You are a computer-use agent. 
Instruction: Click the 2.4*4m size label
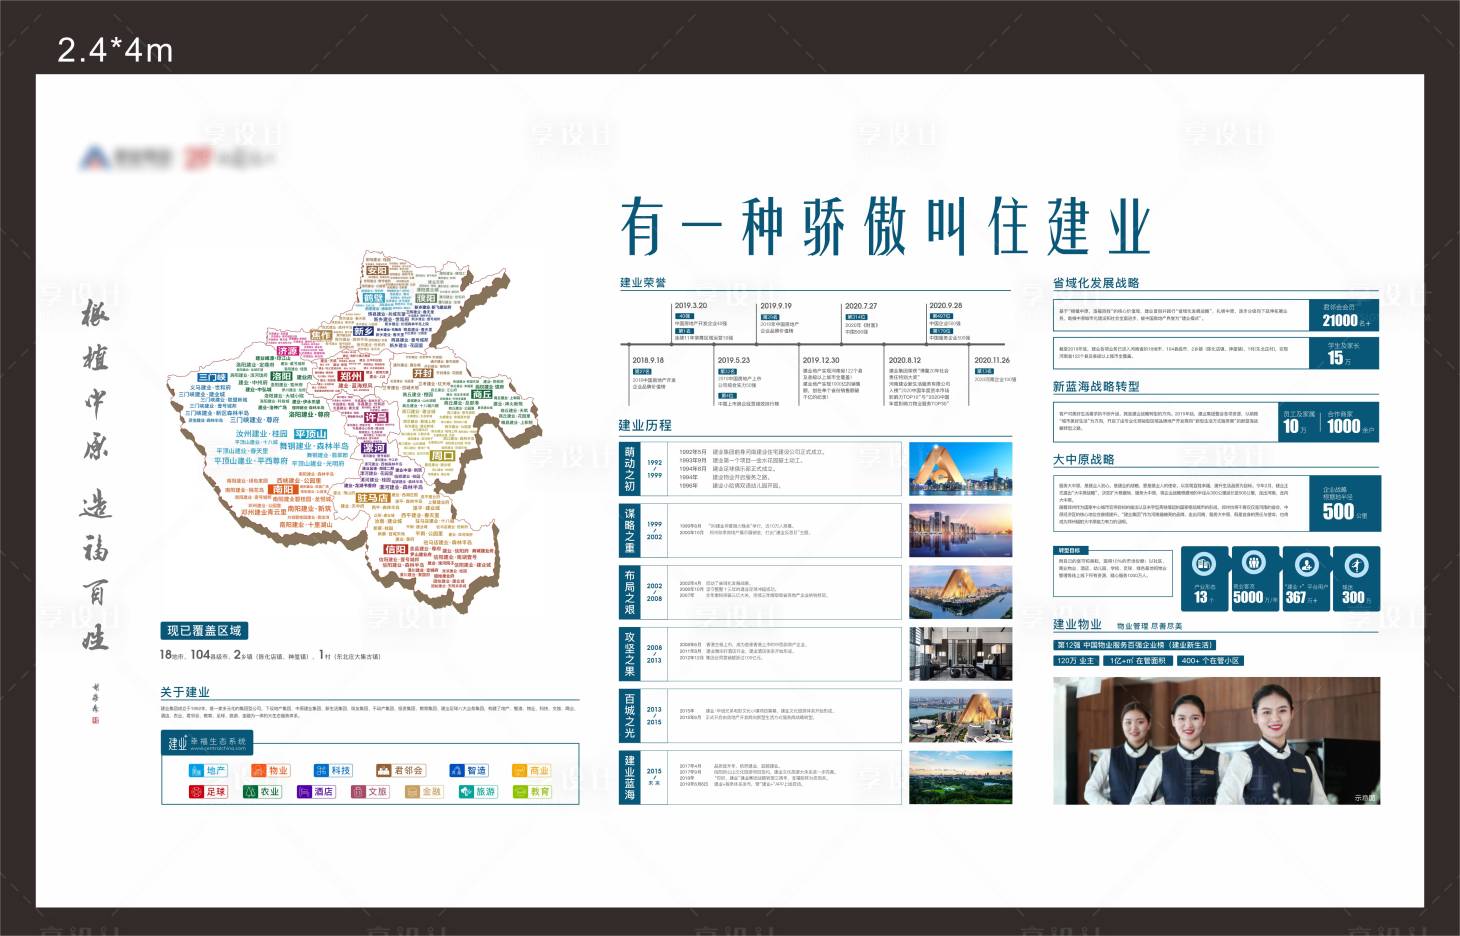[x=116, y=50]
